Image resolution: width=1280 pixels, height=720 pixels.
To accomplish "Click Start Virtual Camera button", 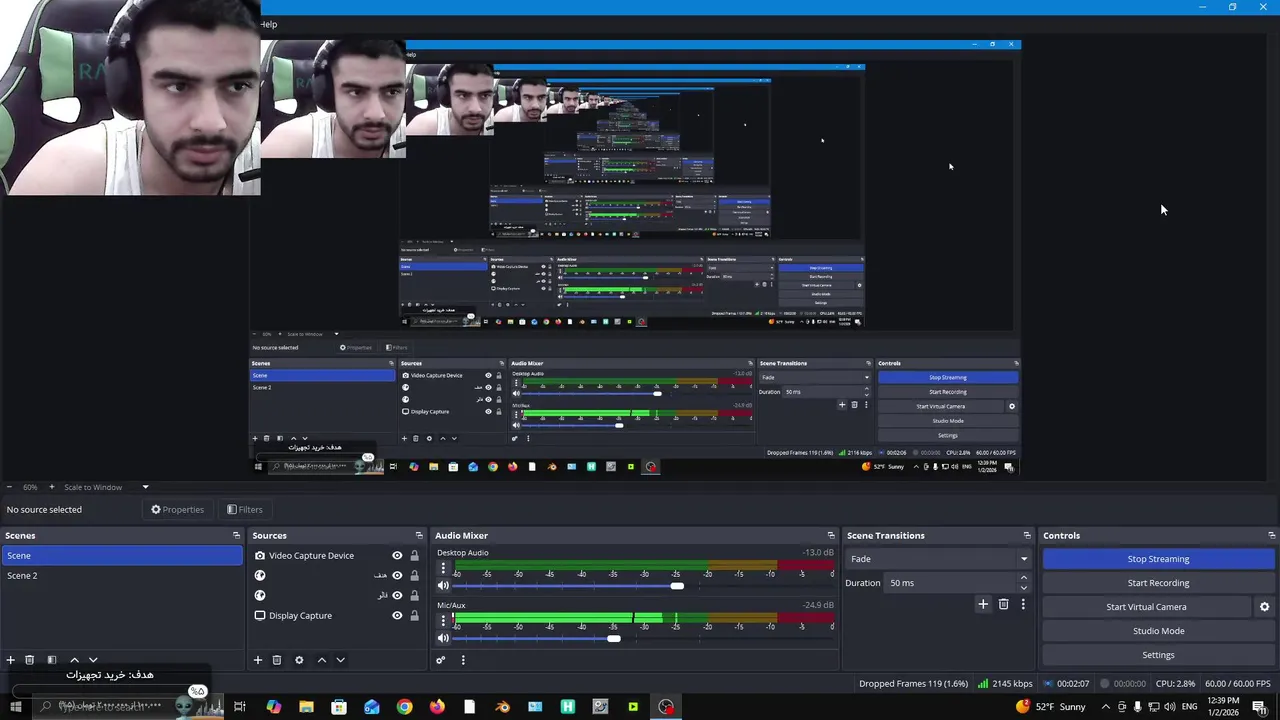I will [1146, 607].
